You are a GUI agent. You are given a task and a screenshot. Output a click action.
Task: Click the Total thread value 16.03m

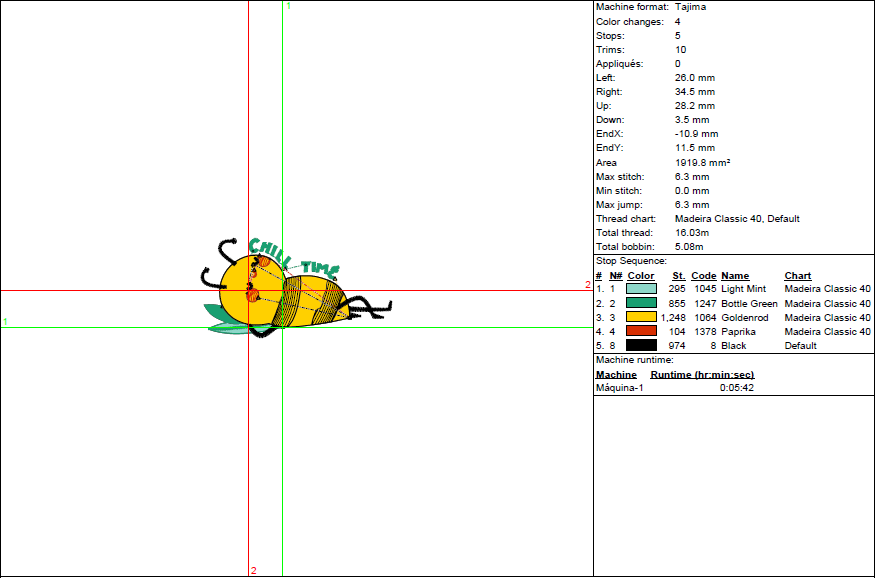(691, 232)
